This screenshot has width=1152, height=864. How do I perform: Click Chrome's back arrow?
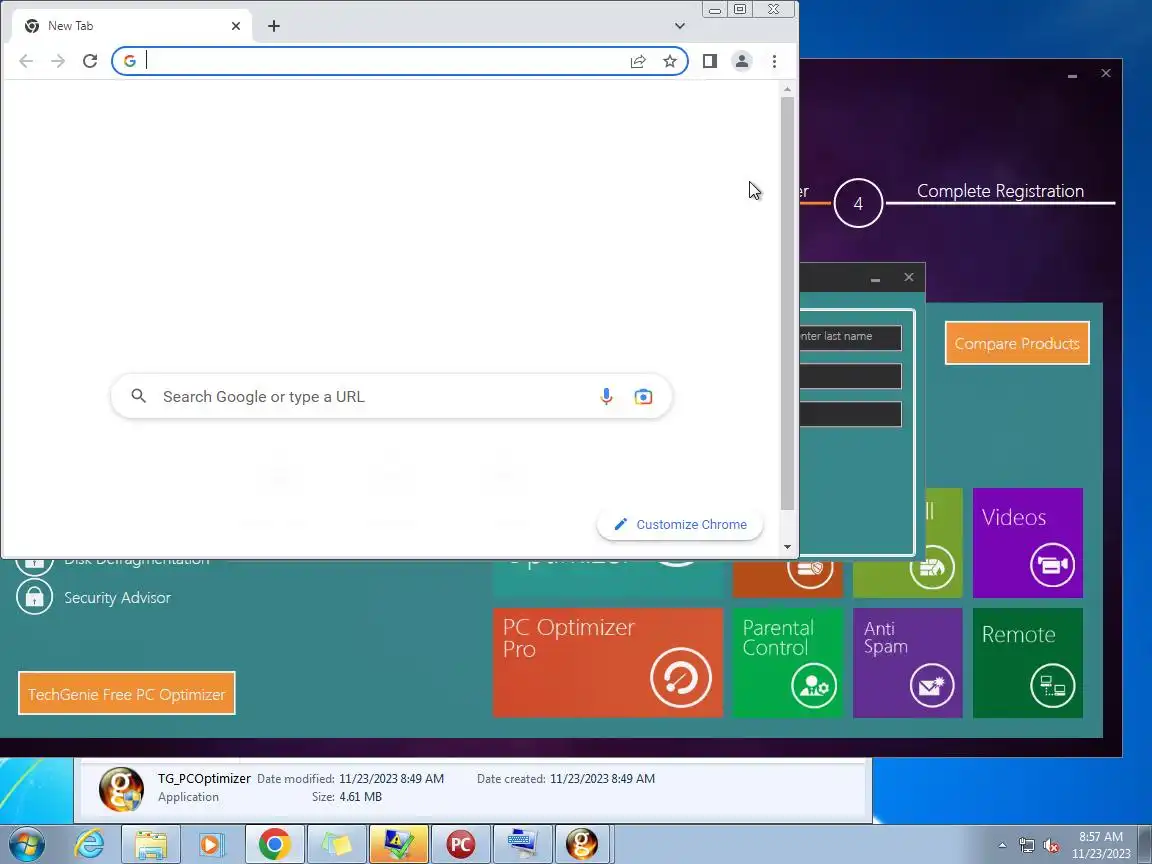[x=26, y=61]
